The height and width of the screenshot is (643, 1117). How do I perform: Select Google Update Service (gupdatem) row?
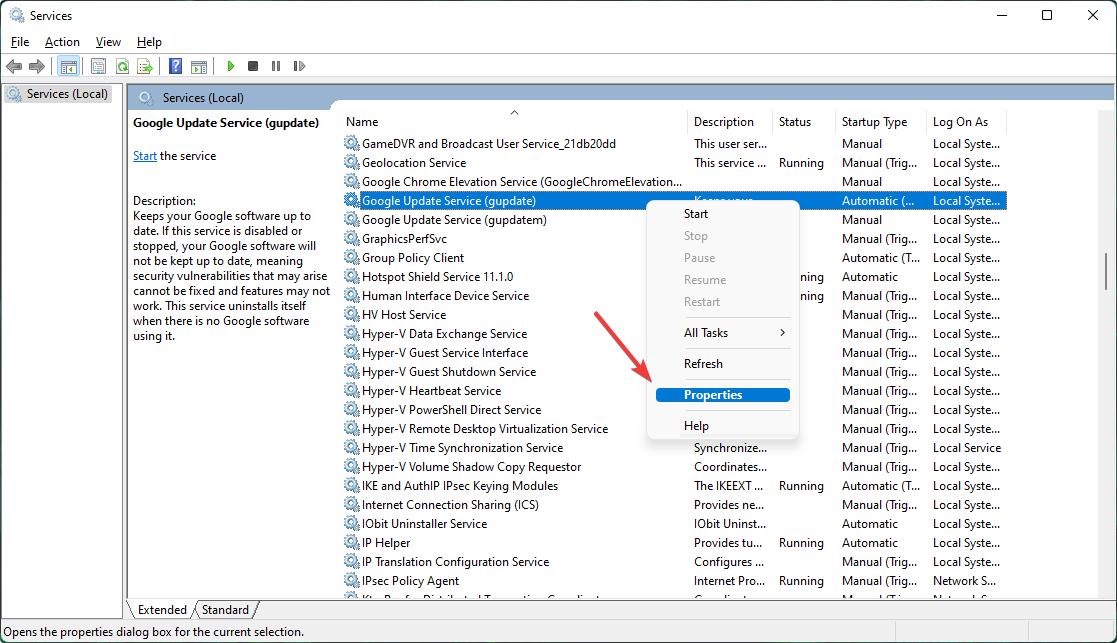(674, 220)
